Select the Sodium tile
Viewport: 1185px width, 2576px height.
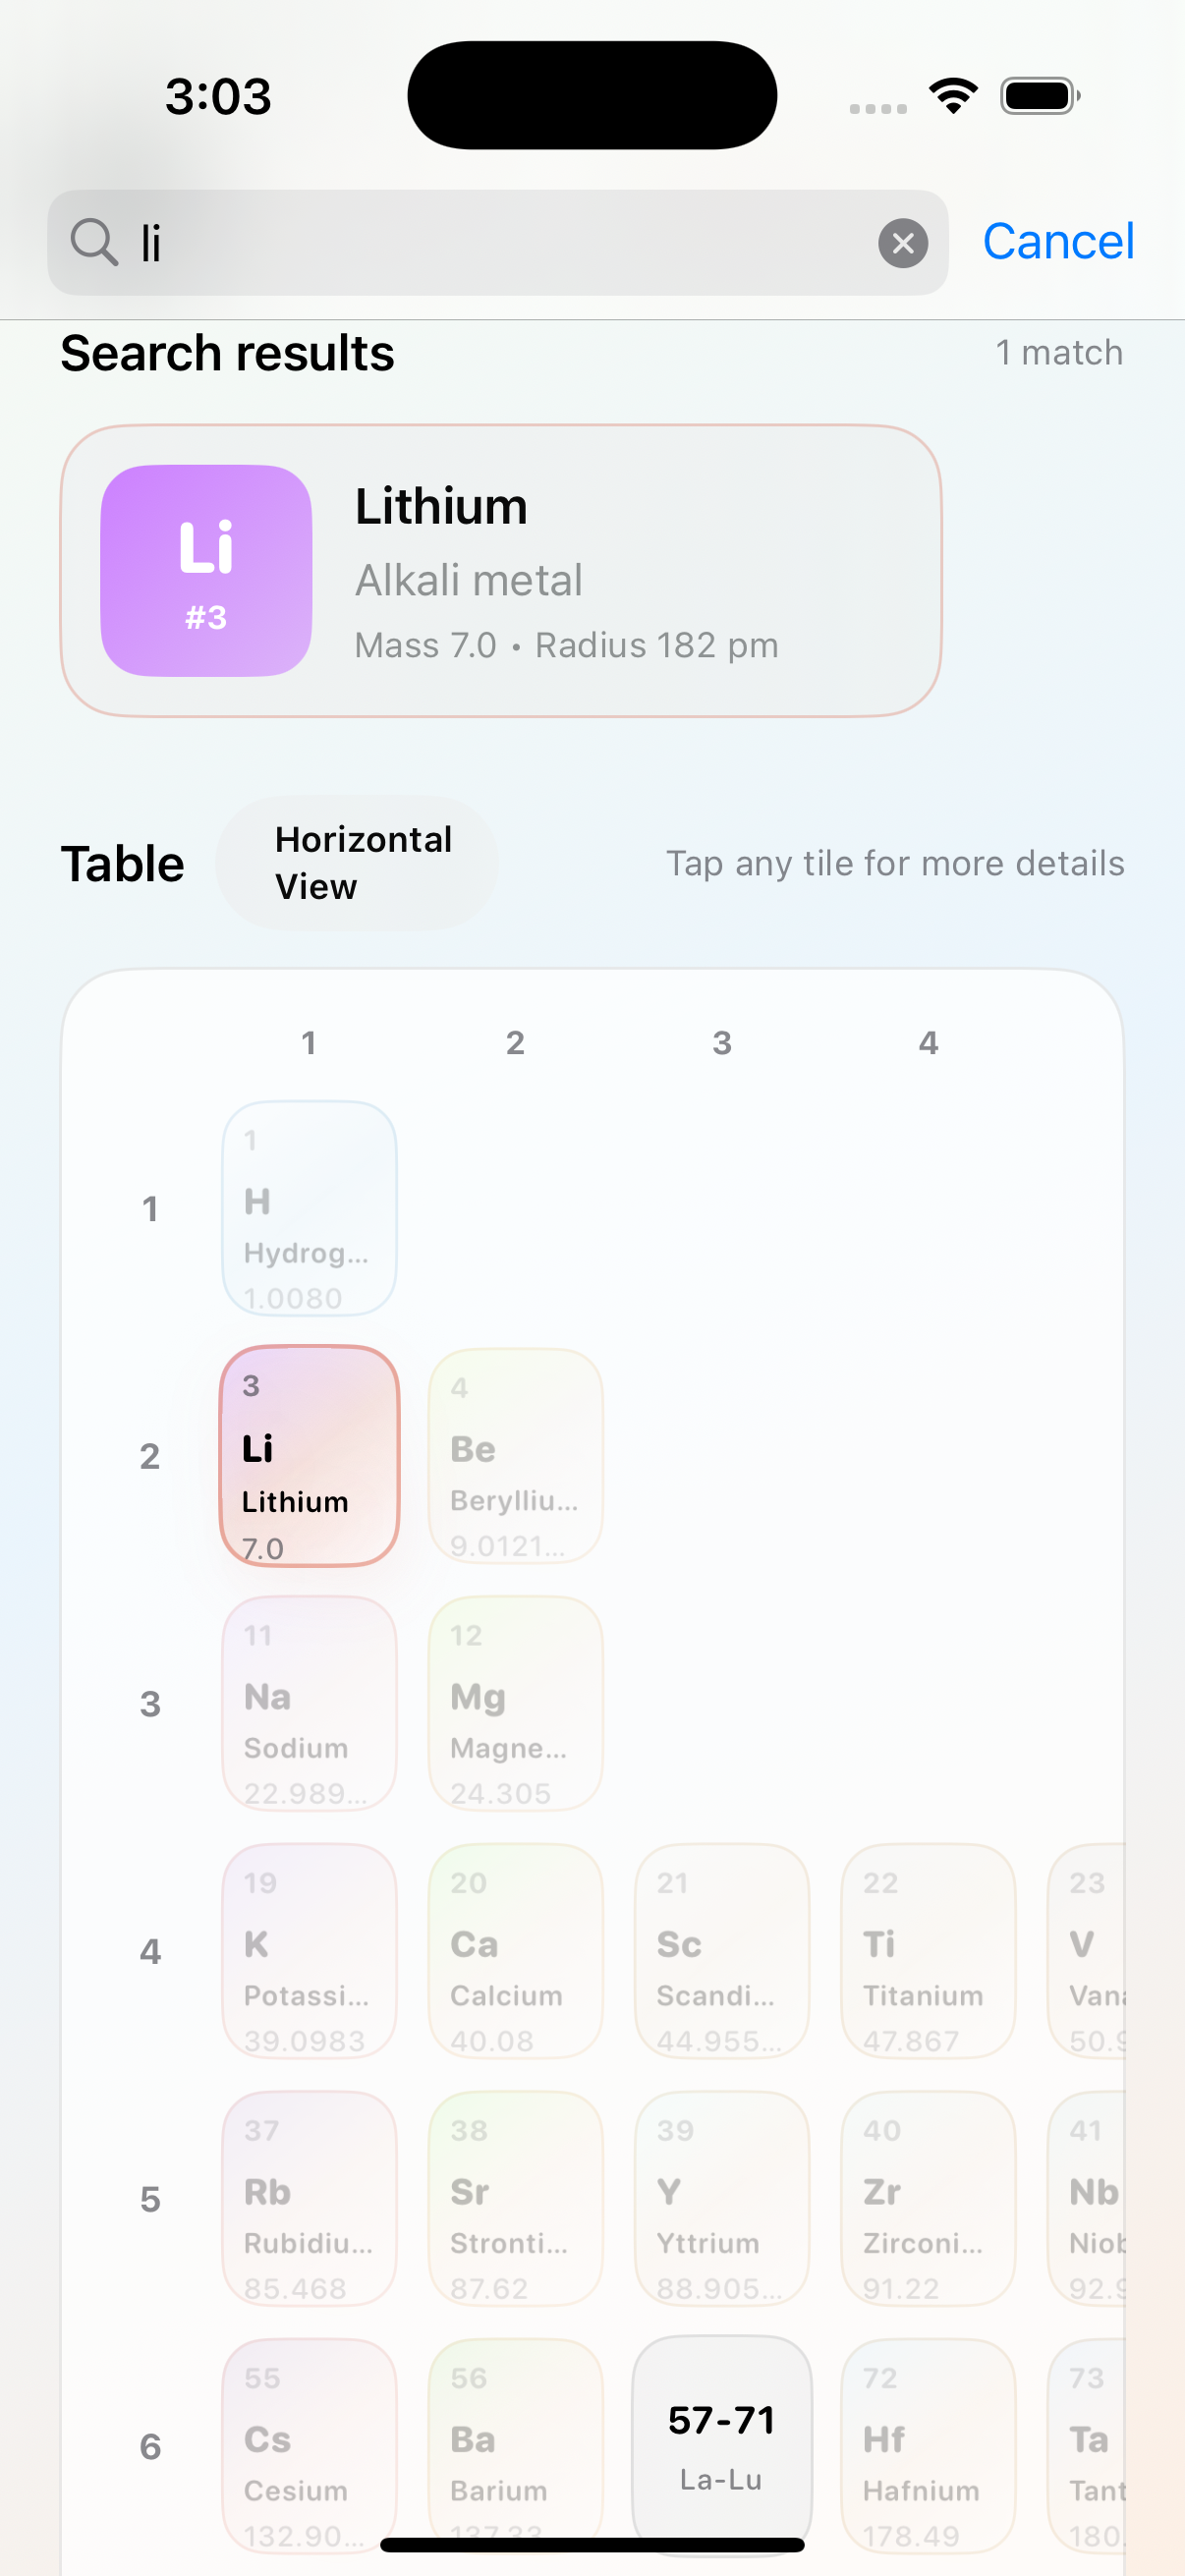coord(309,1703)
